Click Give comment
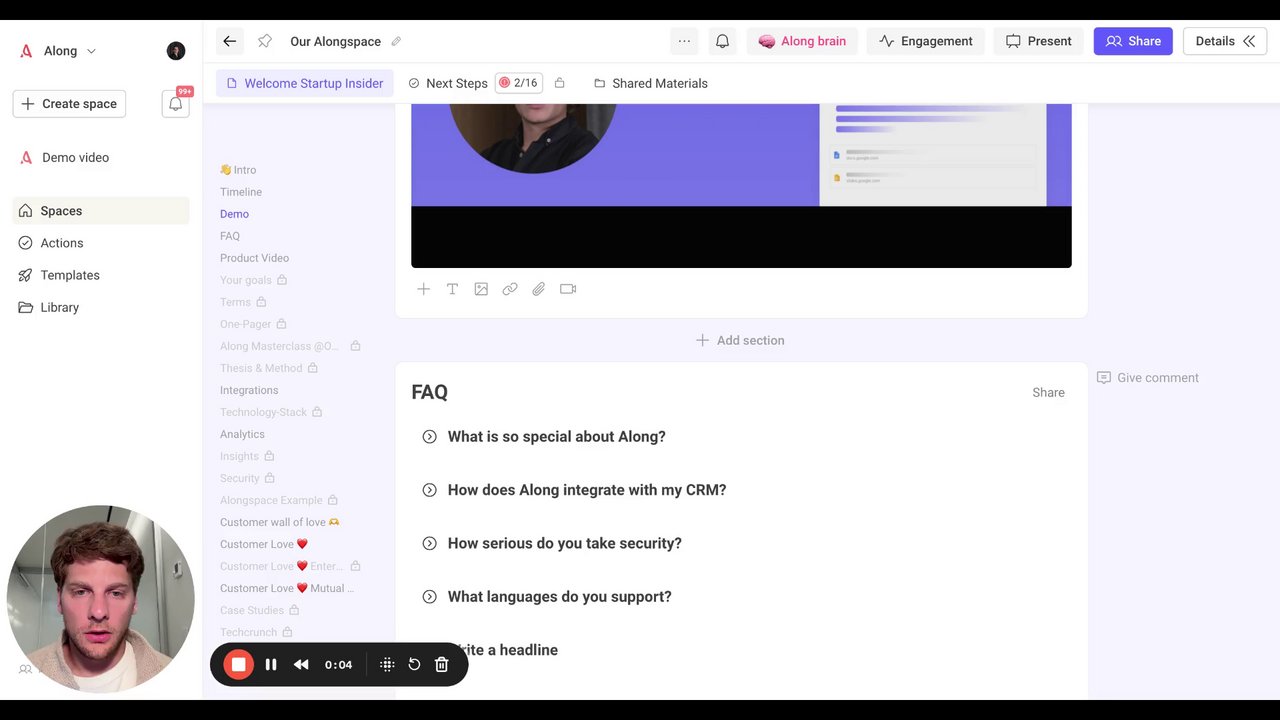 tap(1148, 377)
